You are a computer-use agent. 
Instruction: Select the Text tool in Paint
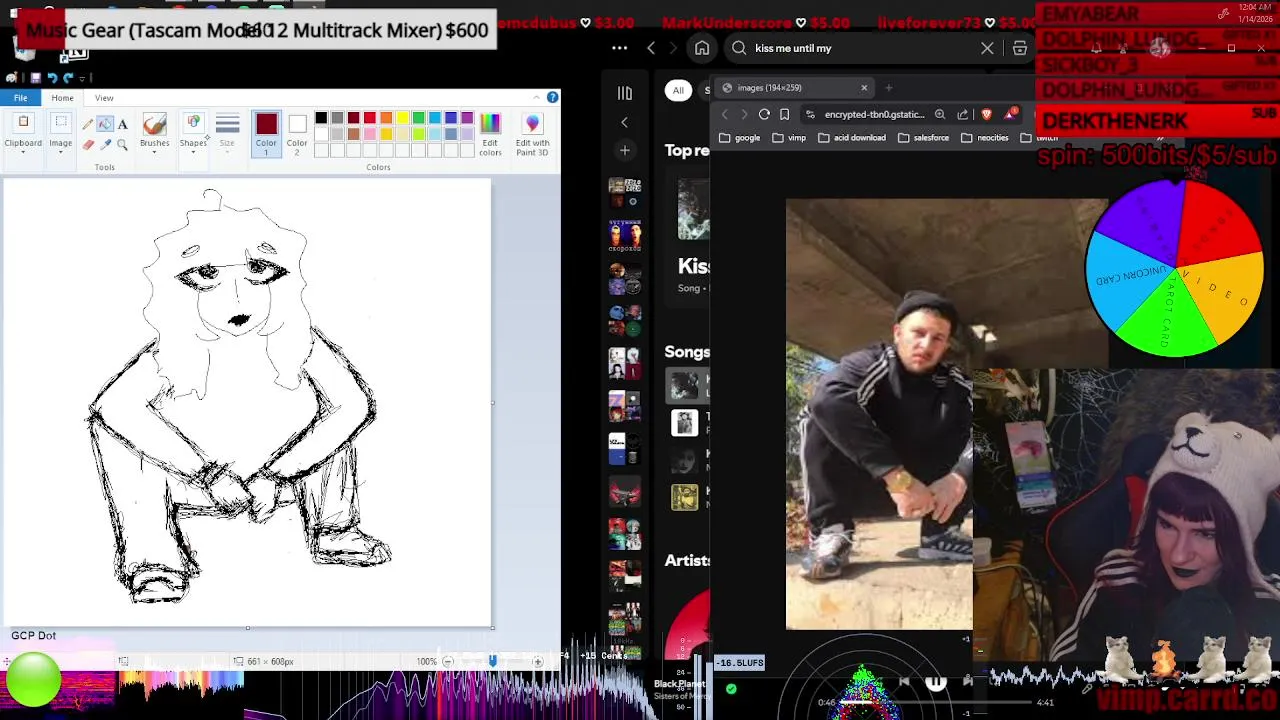tap(122, 124)
